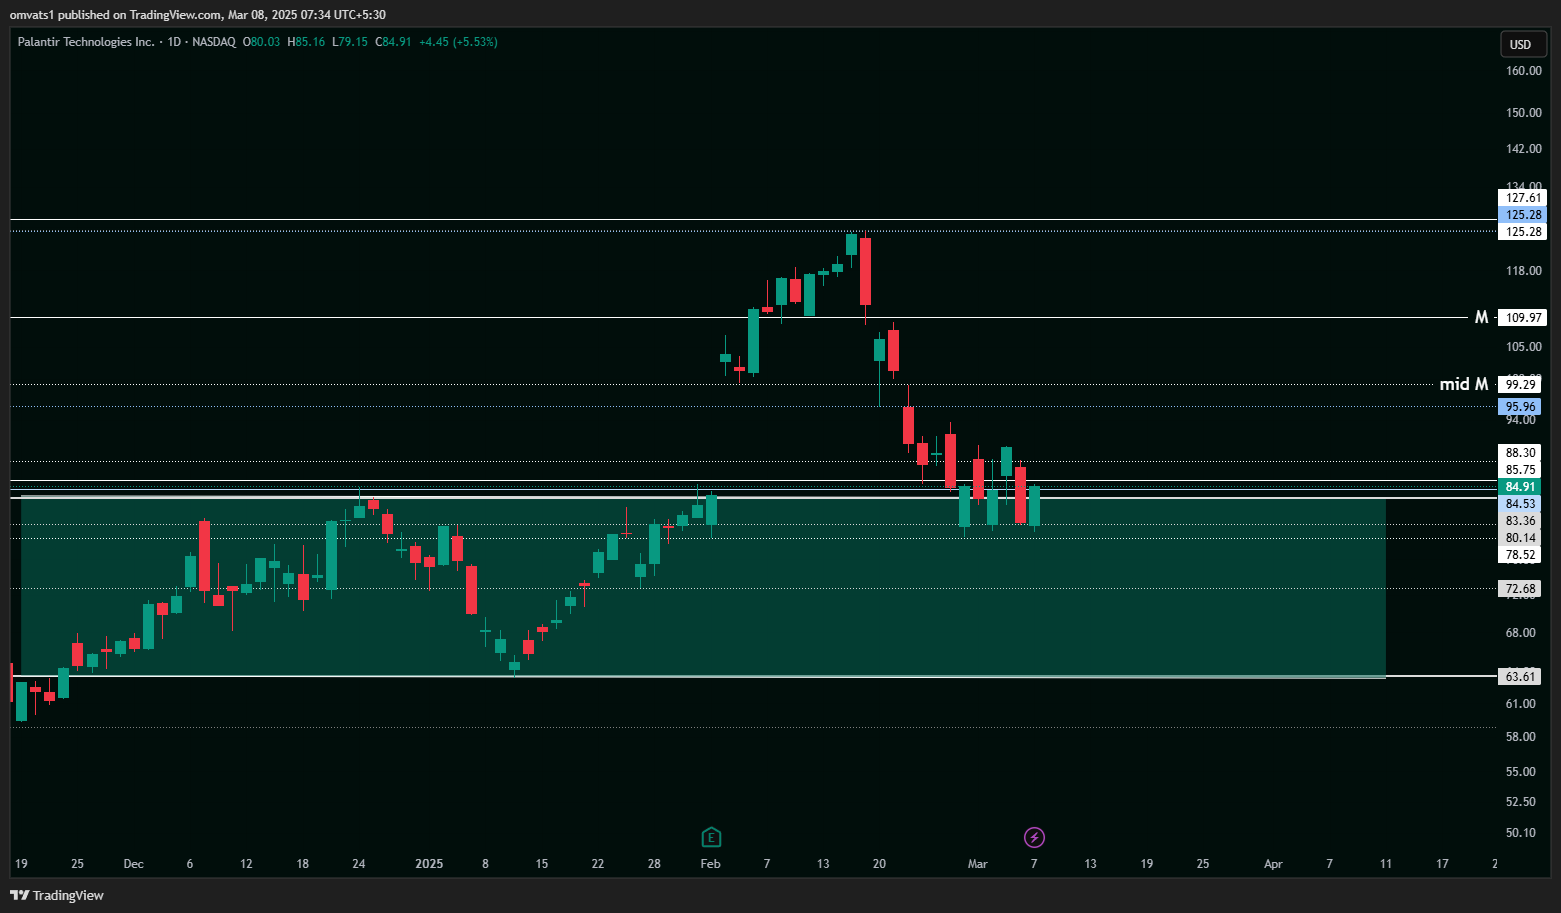
Task: Click the 78.52 price label
Action: [x=1520, y=555]
